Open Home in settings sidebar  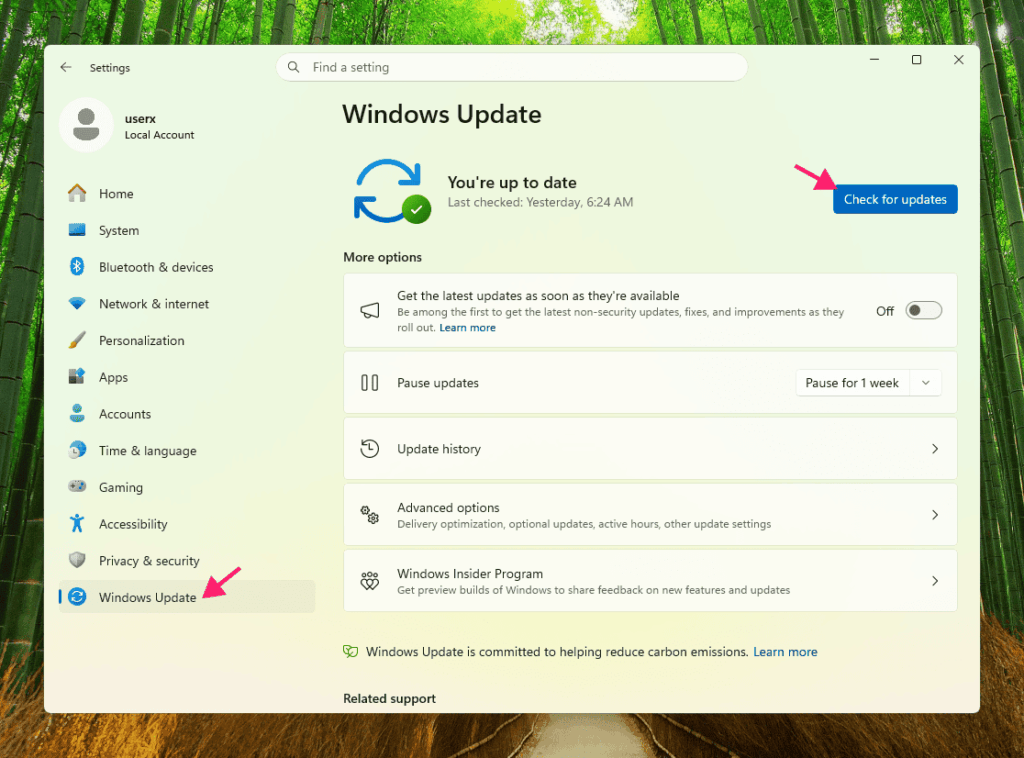point(187,193)
